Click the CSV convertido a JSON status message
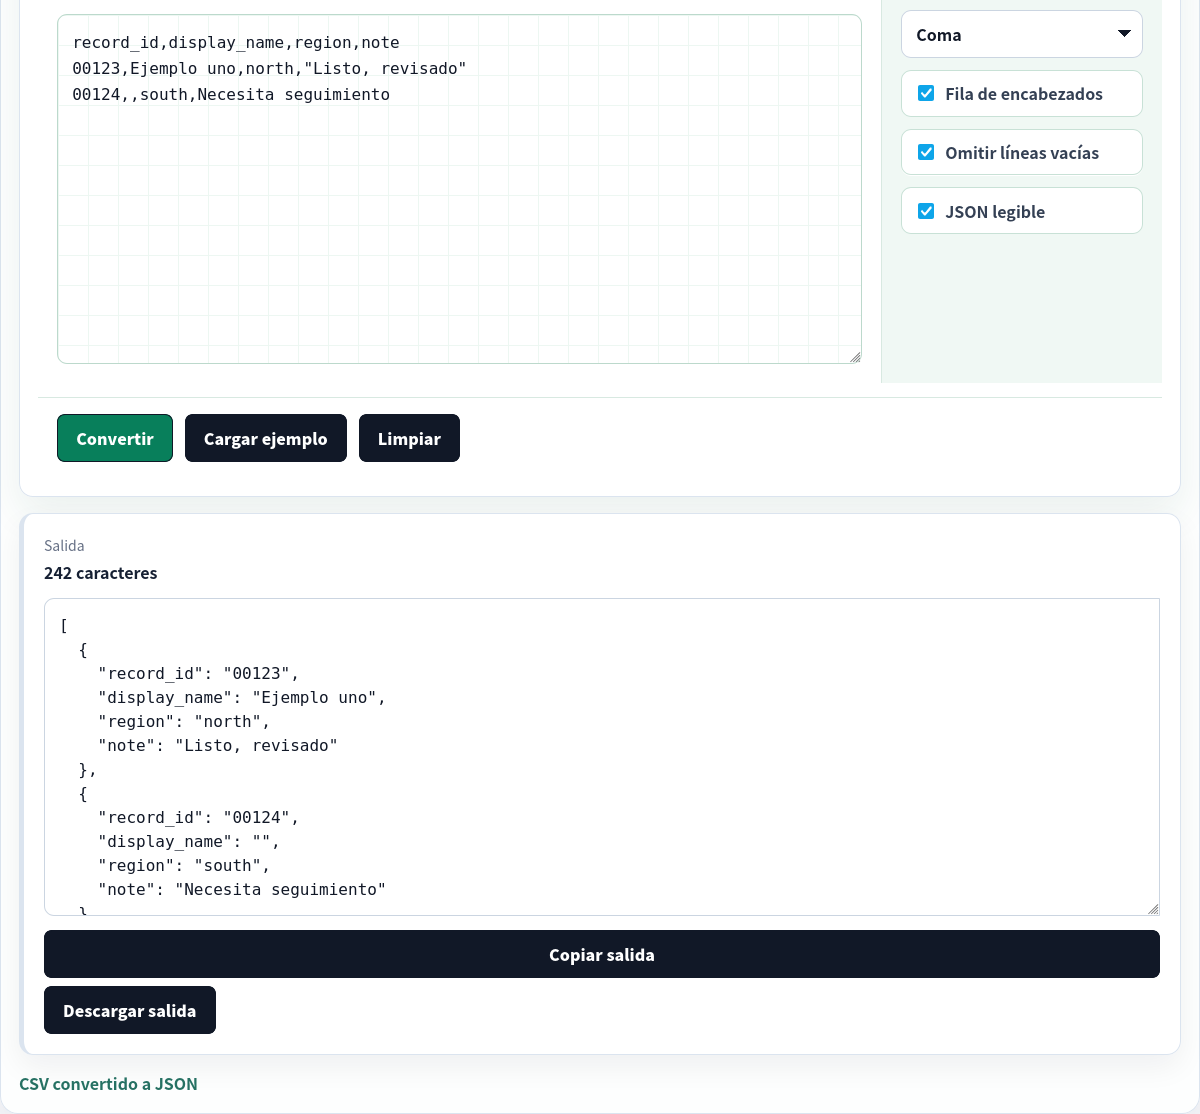This screenshot has height=1114, width=1200. [x=108, y=1084]
